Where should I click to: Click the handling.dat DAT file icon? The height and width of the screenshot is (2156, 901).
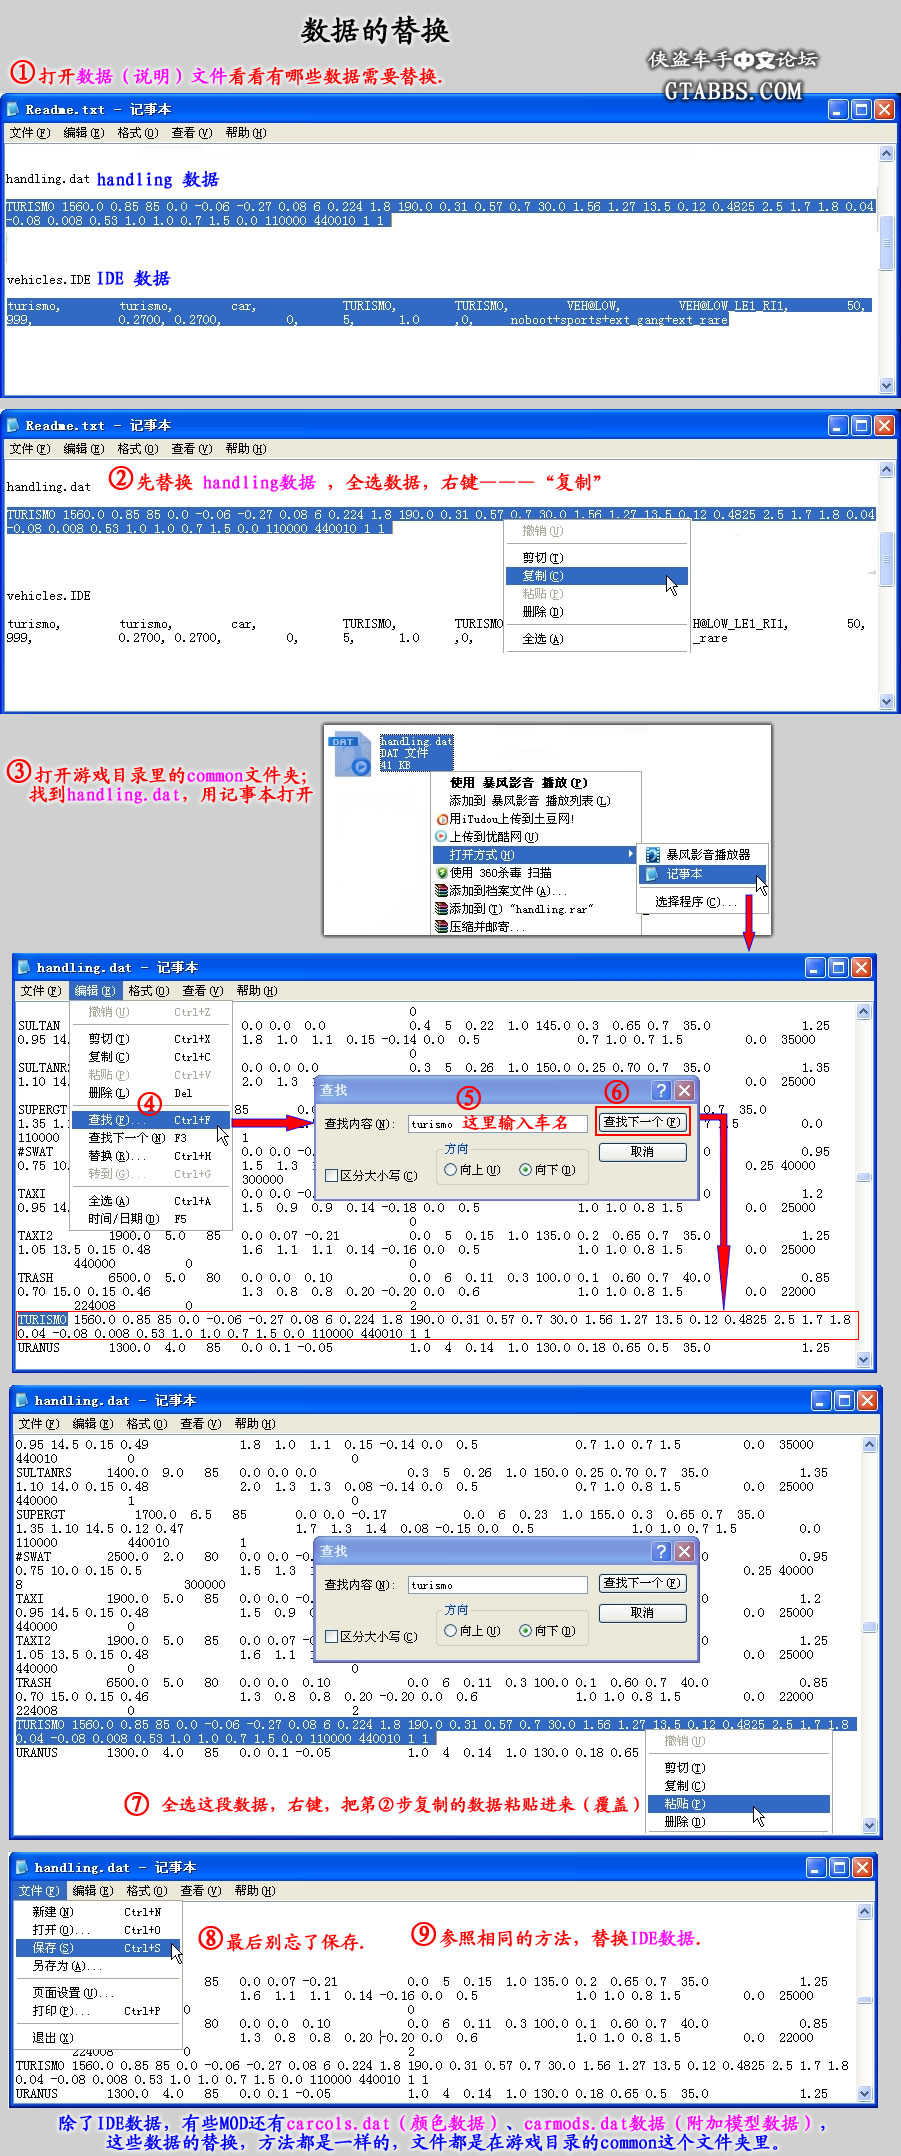(x=351, y=754)
